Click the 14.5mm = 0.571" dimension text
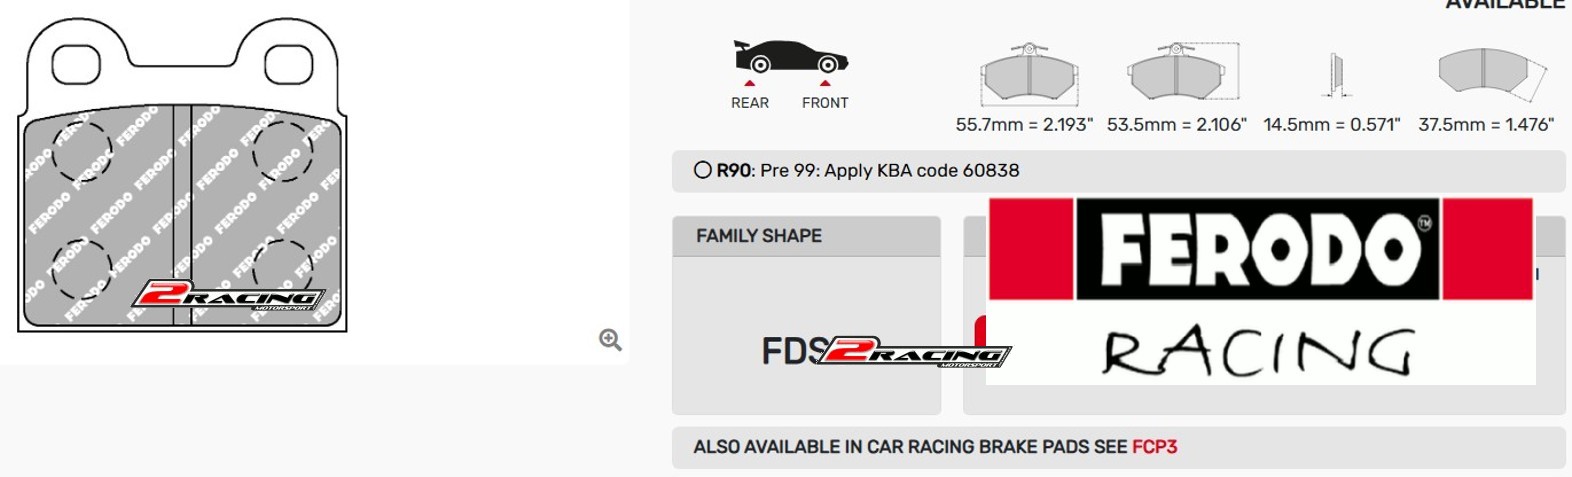 [1332, 125]
